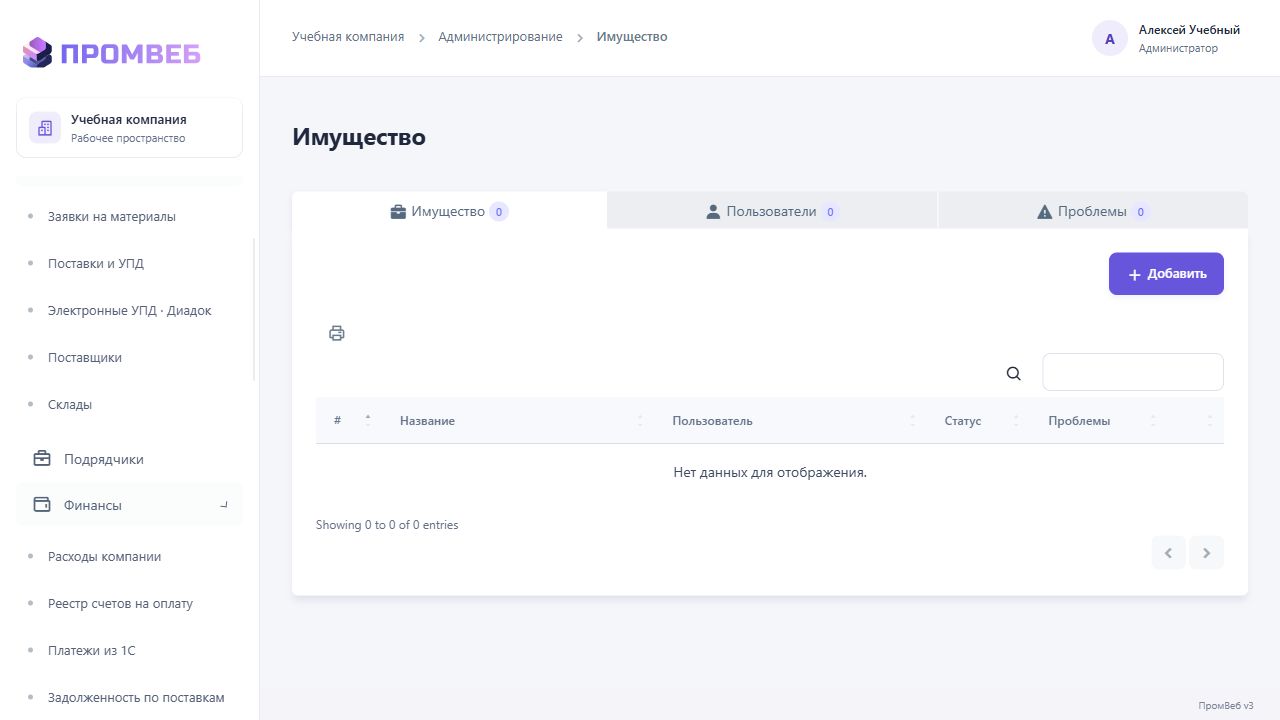Open Поставки и УПД page
The image size is (1280, 720).
[x=96, y=263]
